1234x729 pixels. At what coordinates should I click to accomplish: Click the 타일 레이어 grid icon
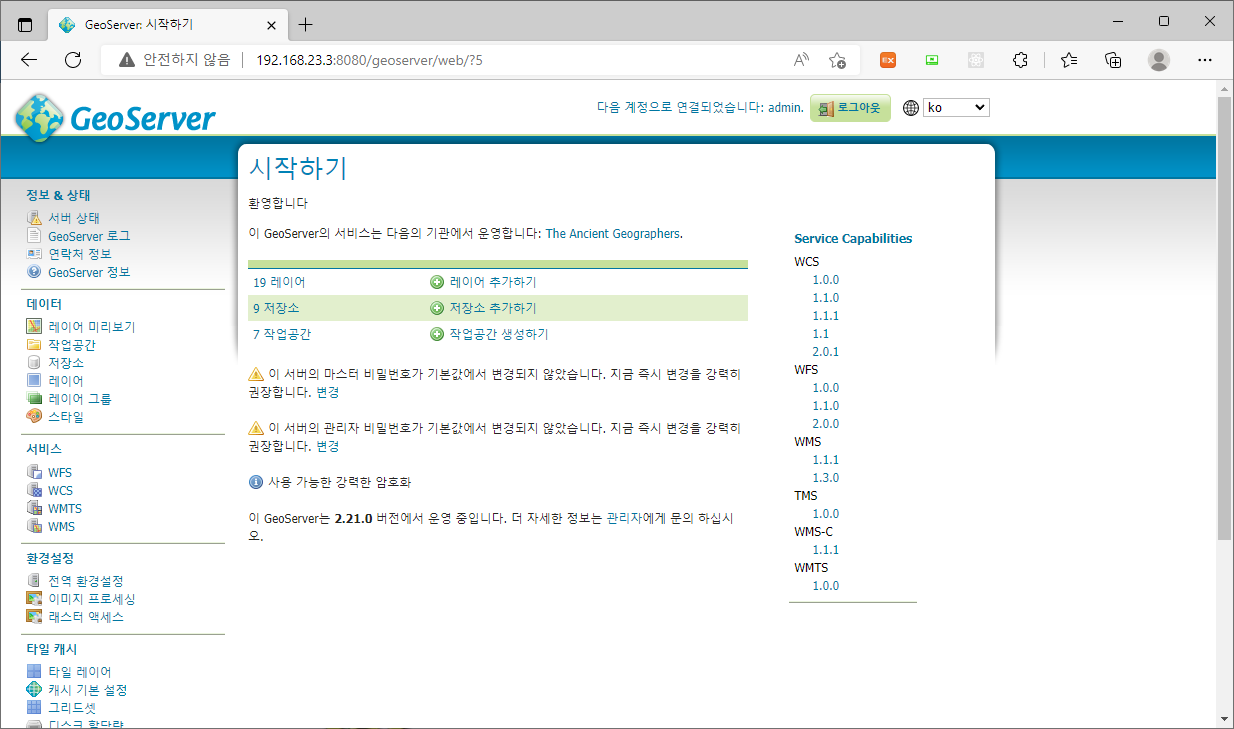click(x=34, y=672)
